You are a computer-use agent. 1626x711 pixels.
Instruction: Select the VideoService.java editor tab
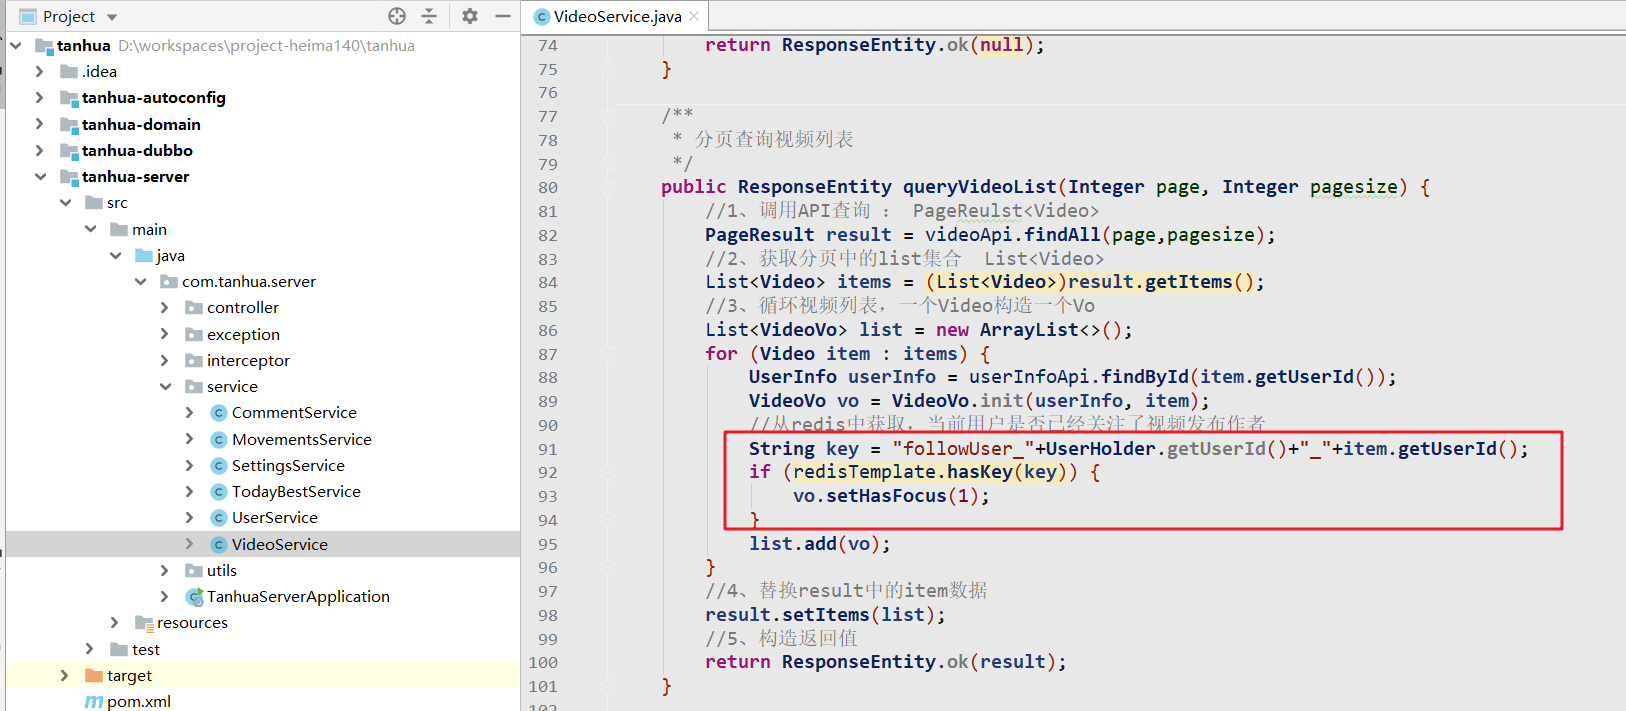click(x=617, y=16)
